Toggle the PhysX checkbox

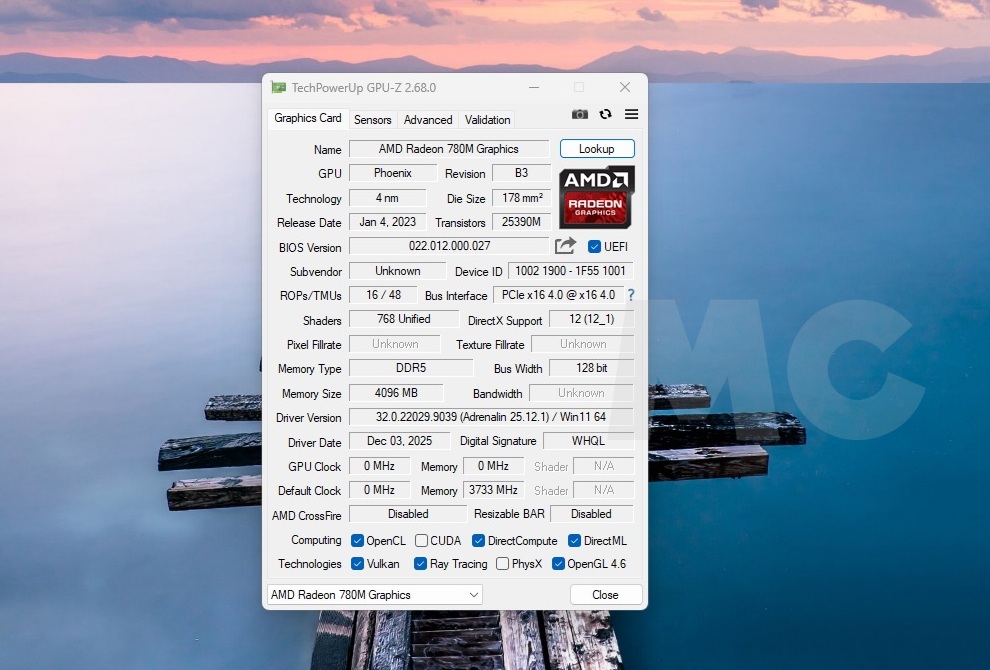pyautogui.click(x=502, y=564)
